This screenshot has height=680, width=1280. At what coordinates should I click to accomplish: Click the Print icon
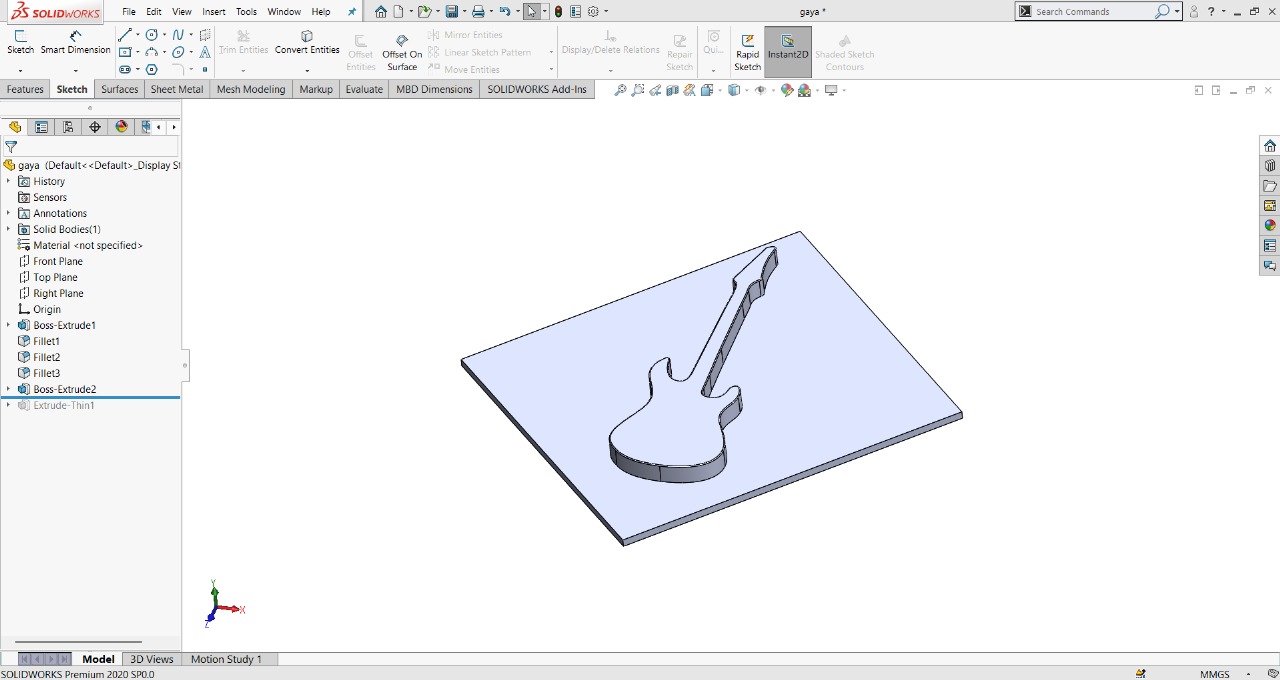point(478,12)
